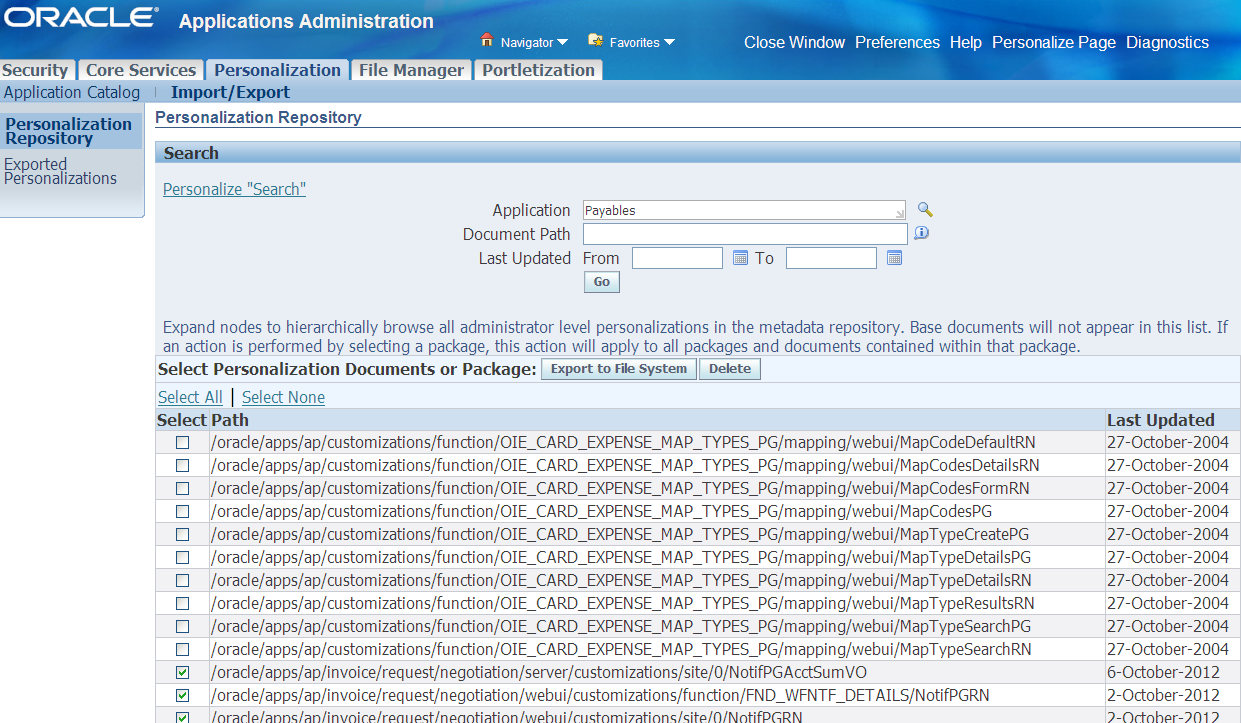Focus the Application field containing Payables

745,210
